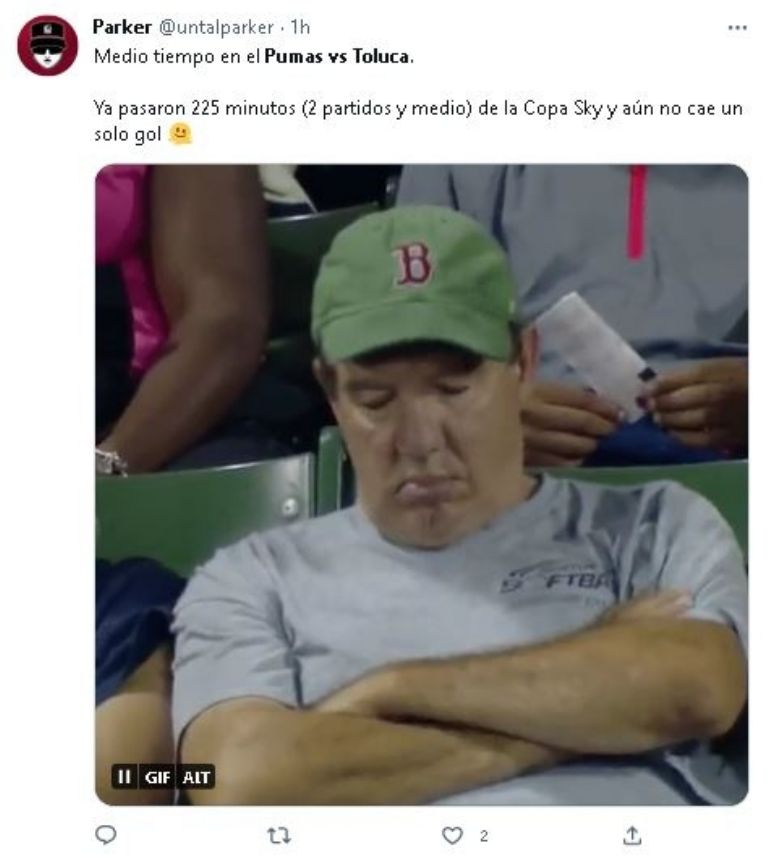View who liked via the count 2
This screenshot has height=858, width=768.
click(x=484, y=836)
